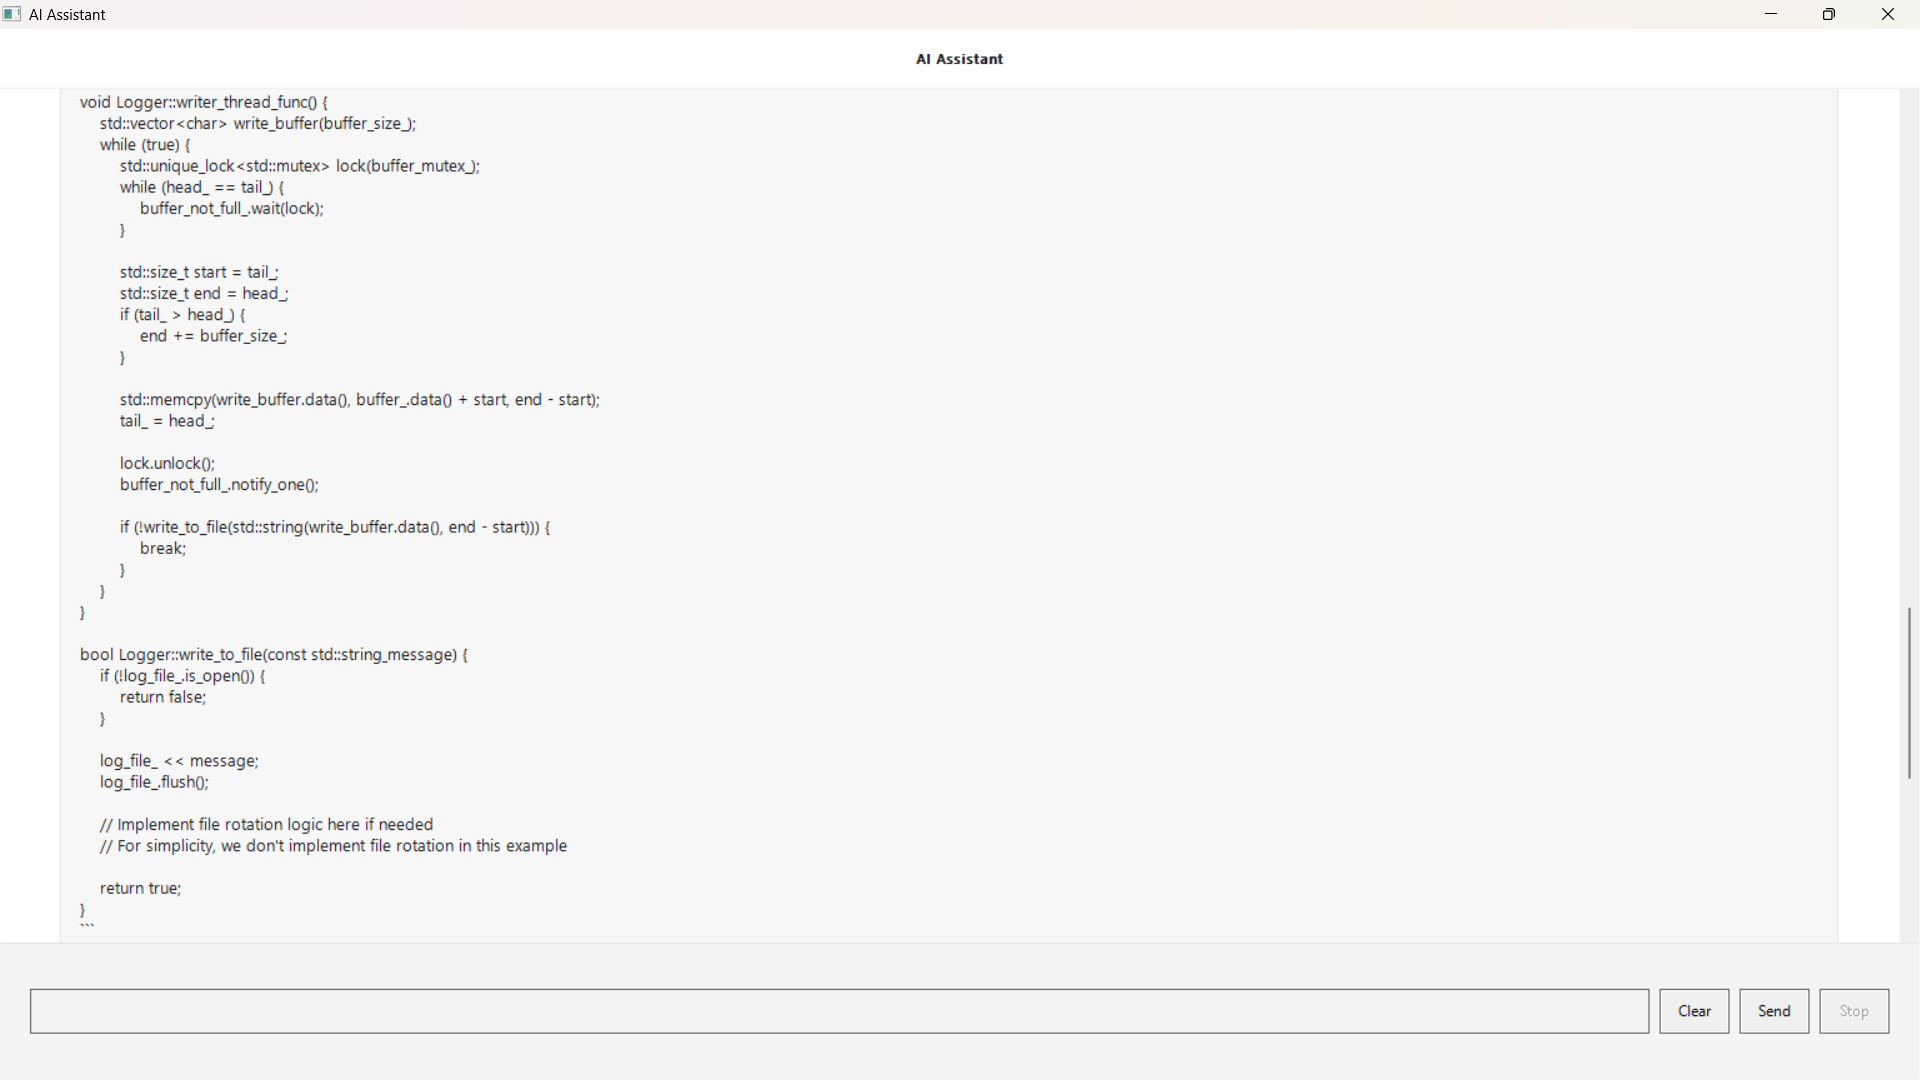Click the AI Assistant app icon in title bar

(x=12, y=14)
